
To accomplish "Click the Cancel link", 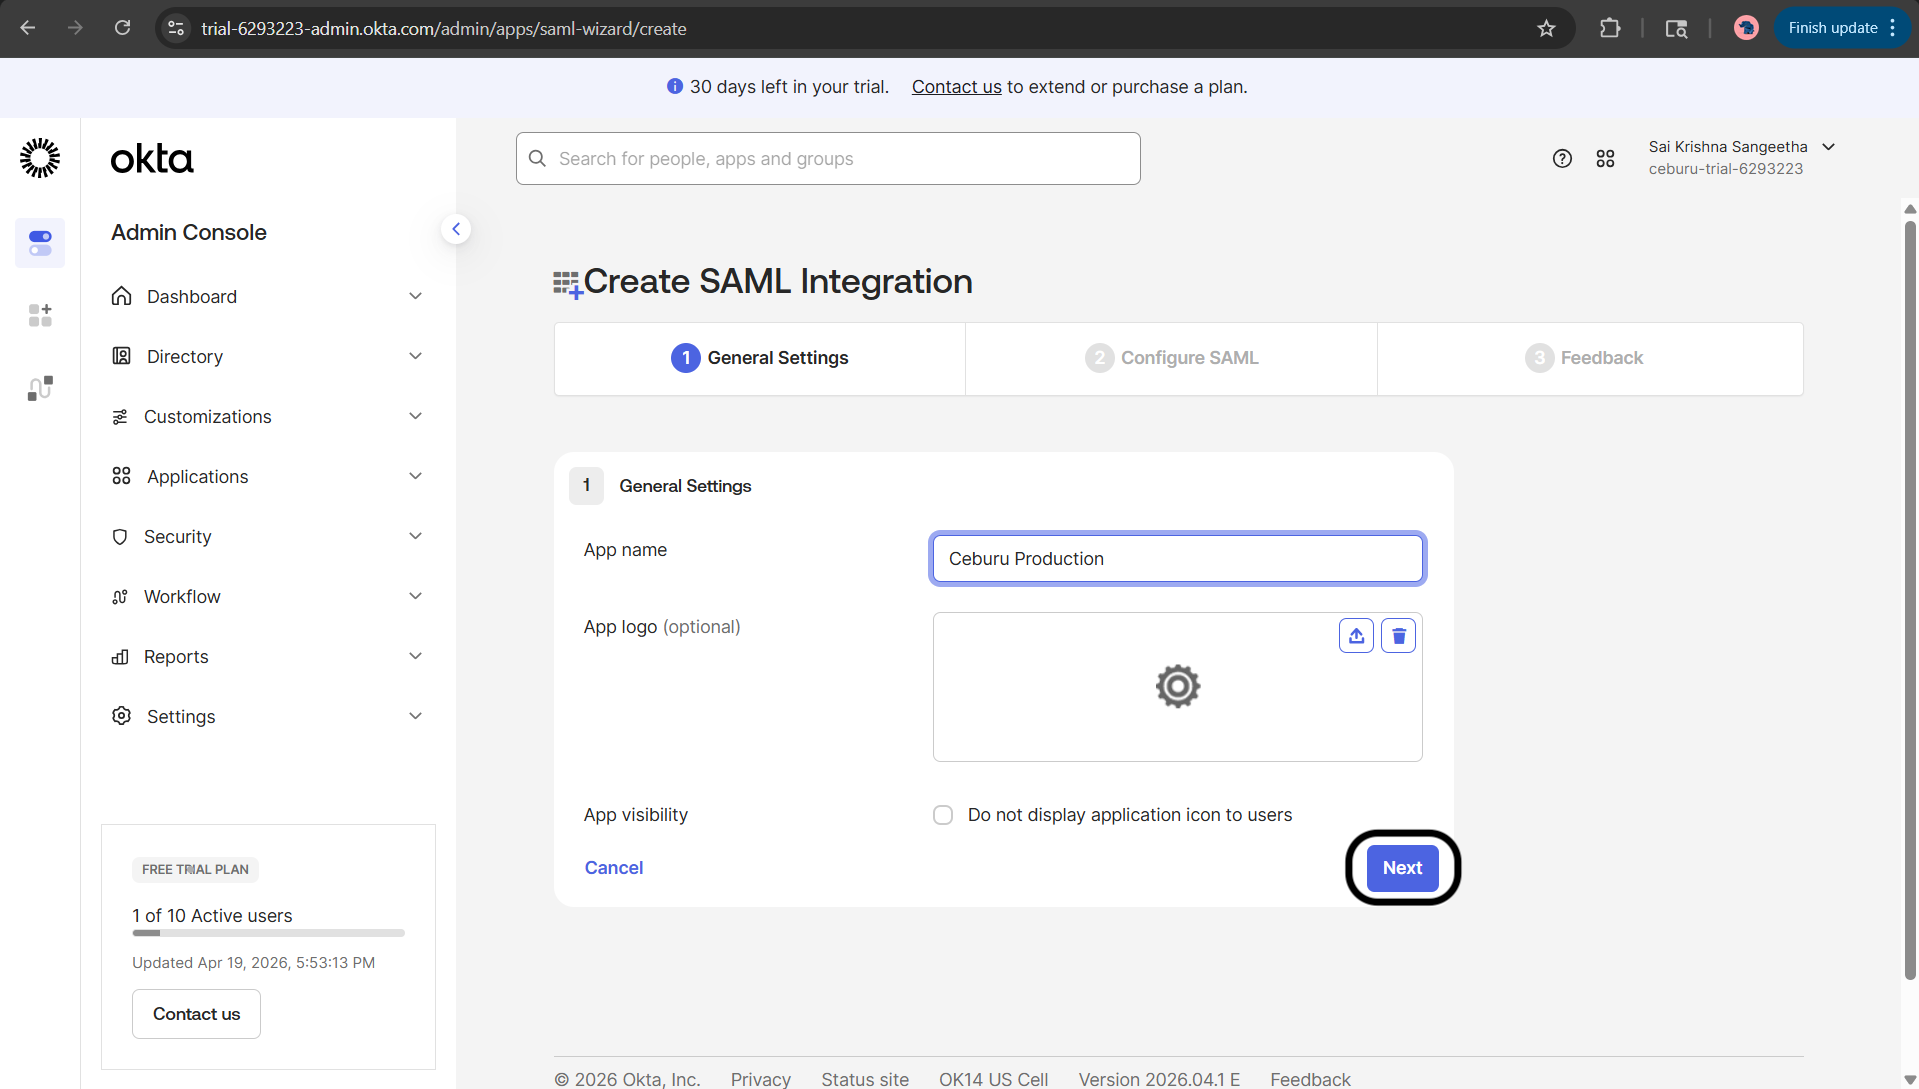I will (613, 868).
